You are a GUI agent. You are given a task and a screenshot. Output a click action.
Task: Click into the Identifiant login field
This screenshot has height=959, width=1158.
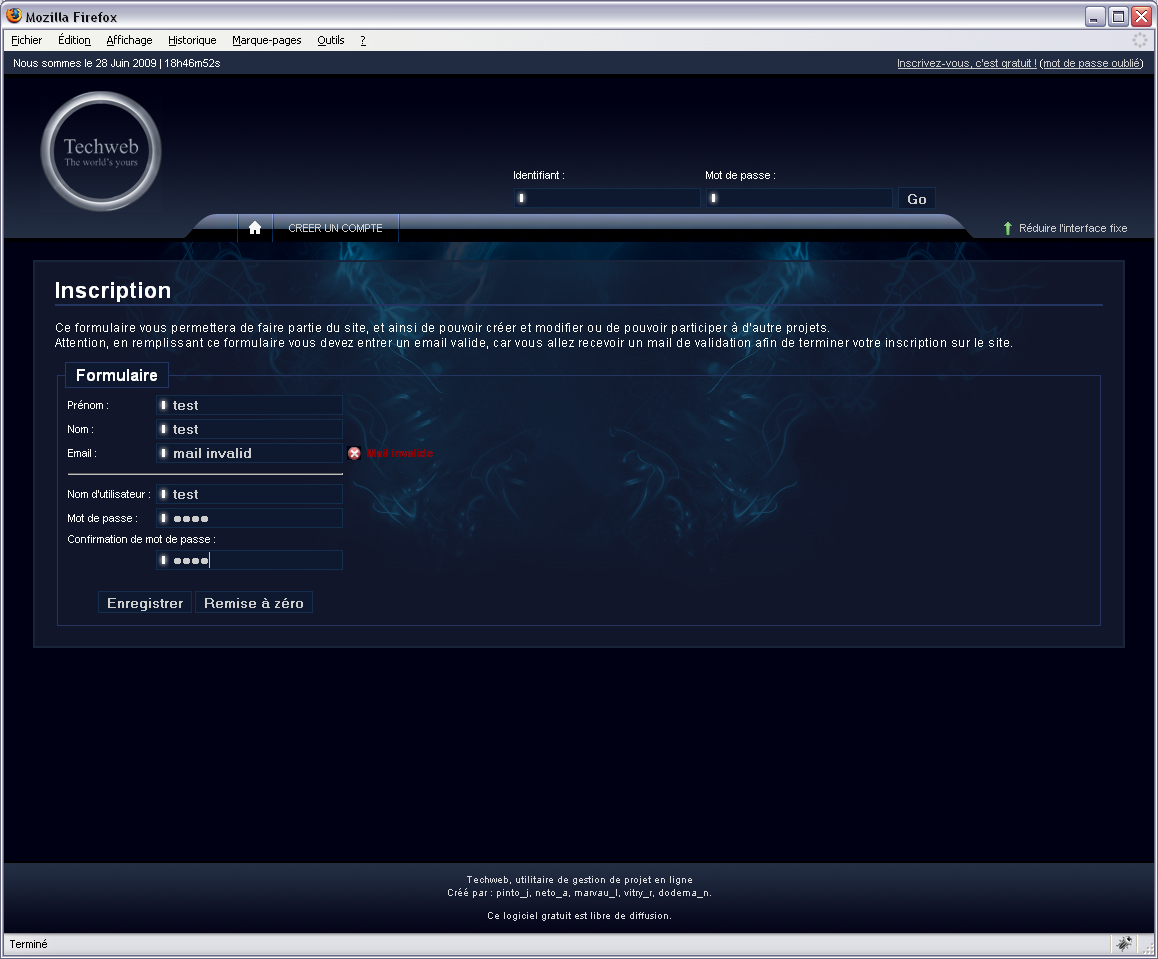607,198
